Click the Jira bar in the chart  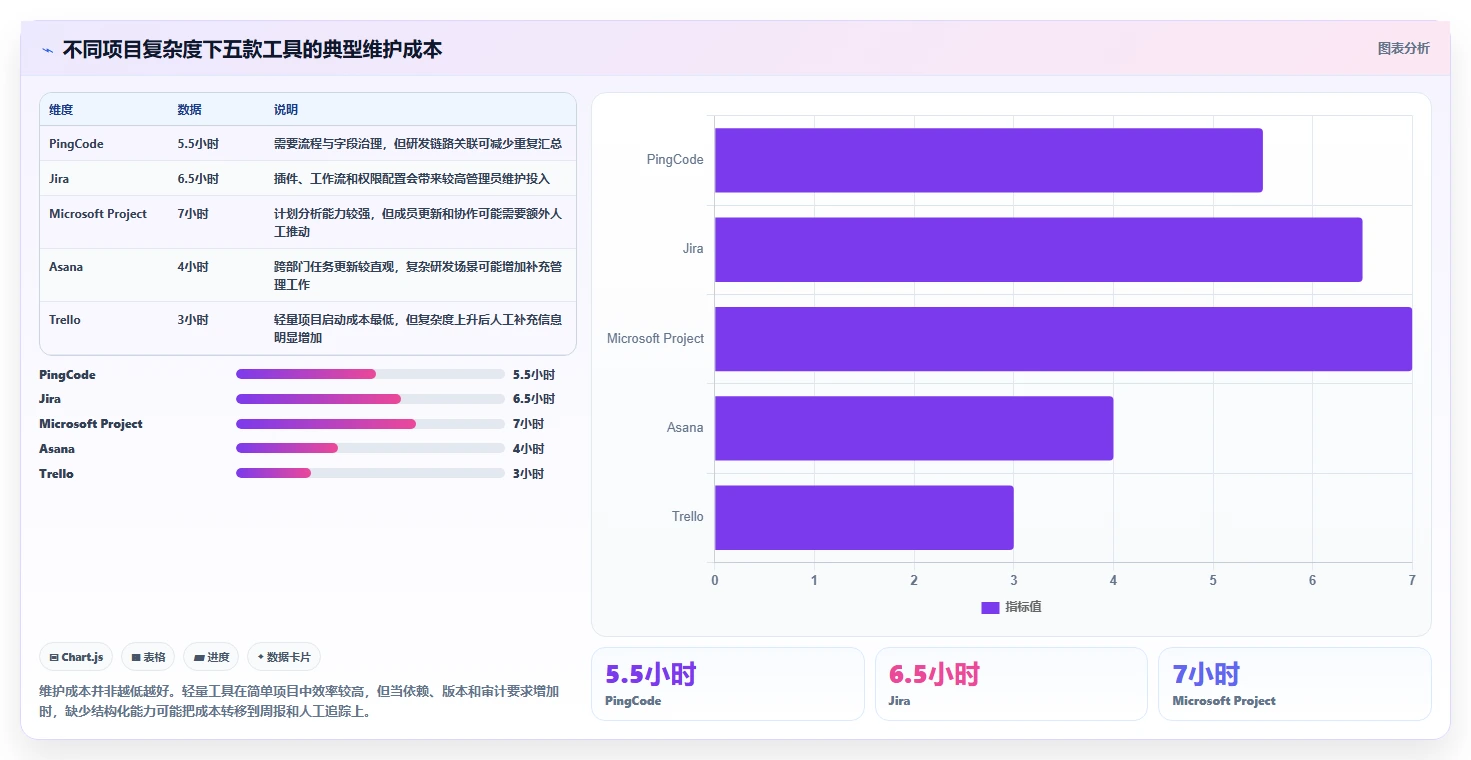click(1038, 249)
